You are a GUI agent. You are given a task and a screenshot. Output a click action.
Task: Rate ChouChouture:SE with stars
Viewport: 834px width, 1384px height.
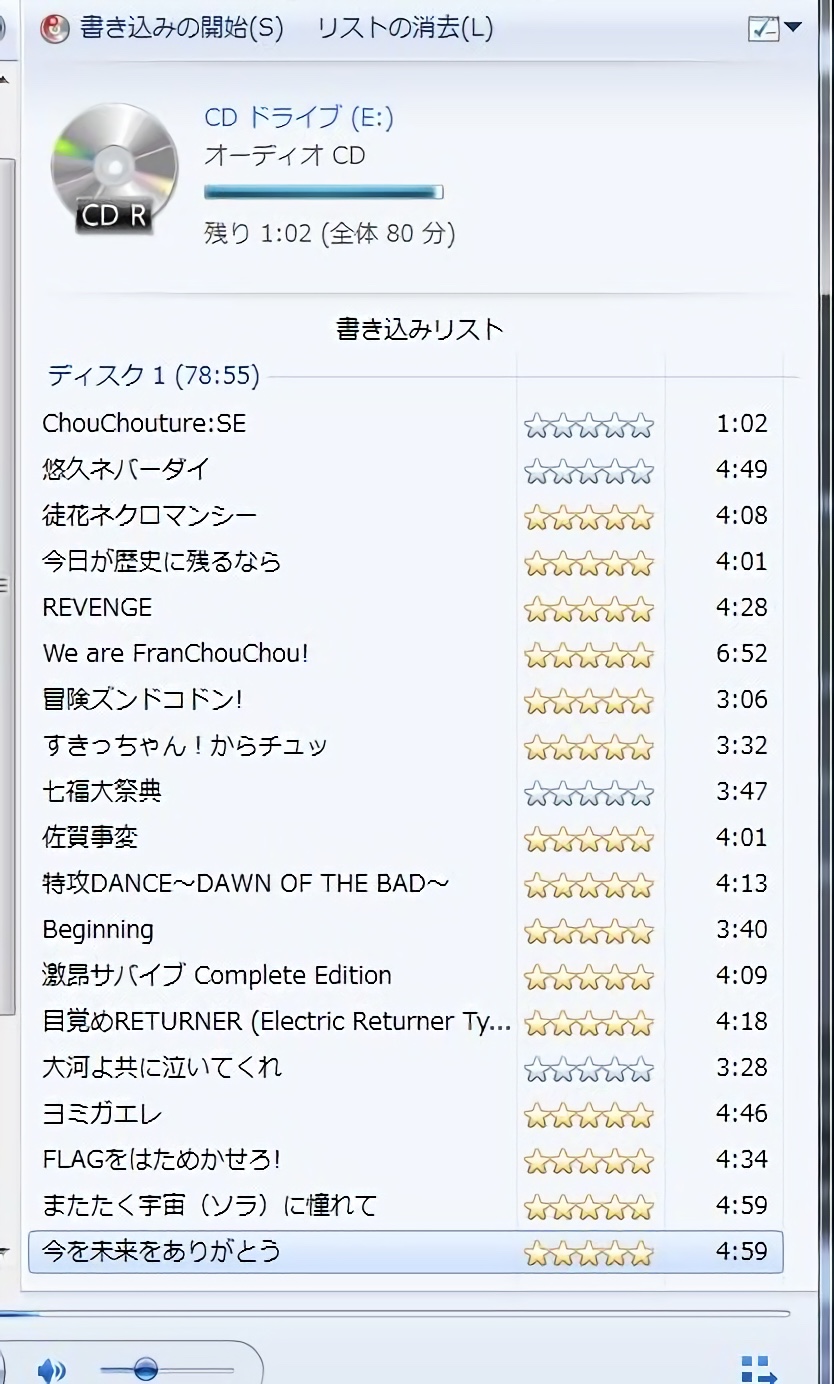tap(589, 426)
